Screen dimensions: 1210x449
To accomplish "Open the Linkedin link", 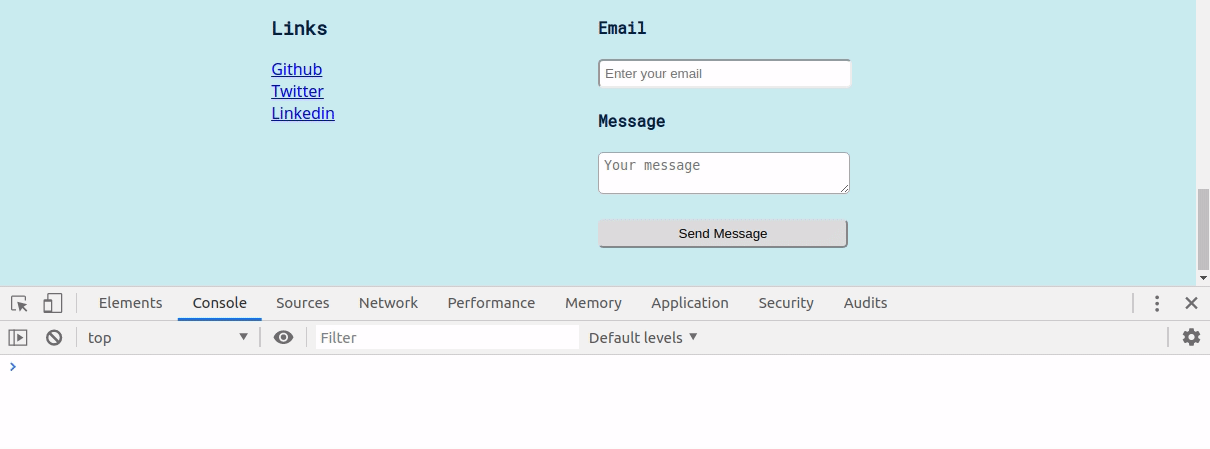I will 302,113.
